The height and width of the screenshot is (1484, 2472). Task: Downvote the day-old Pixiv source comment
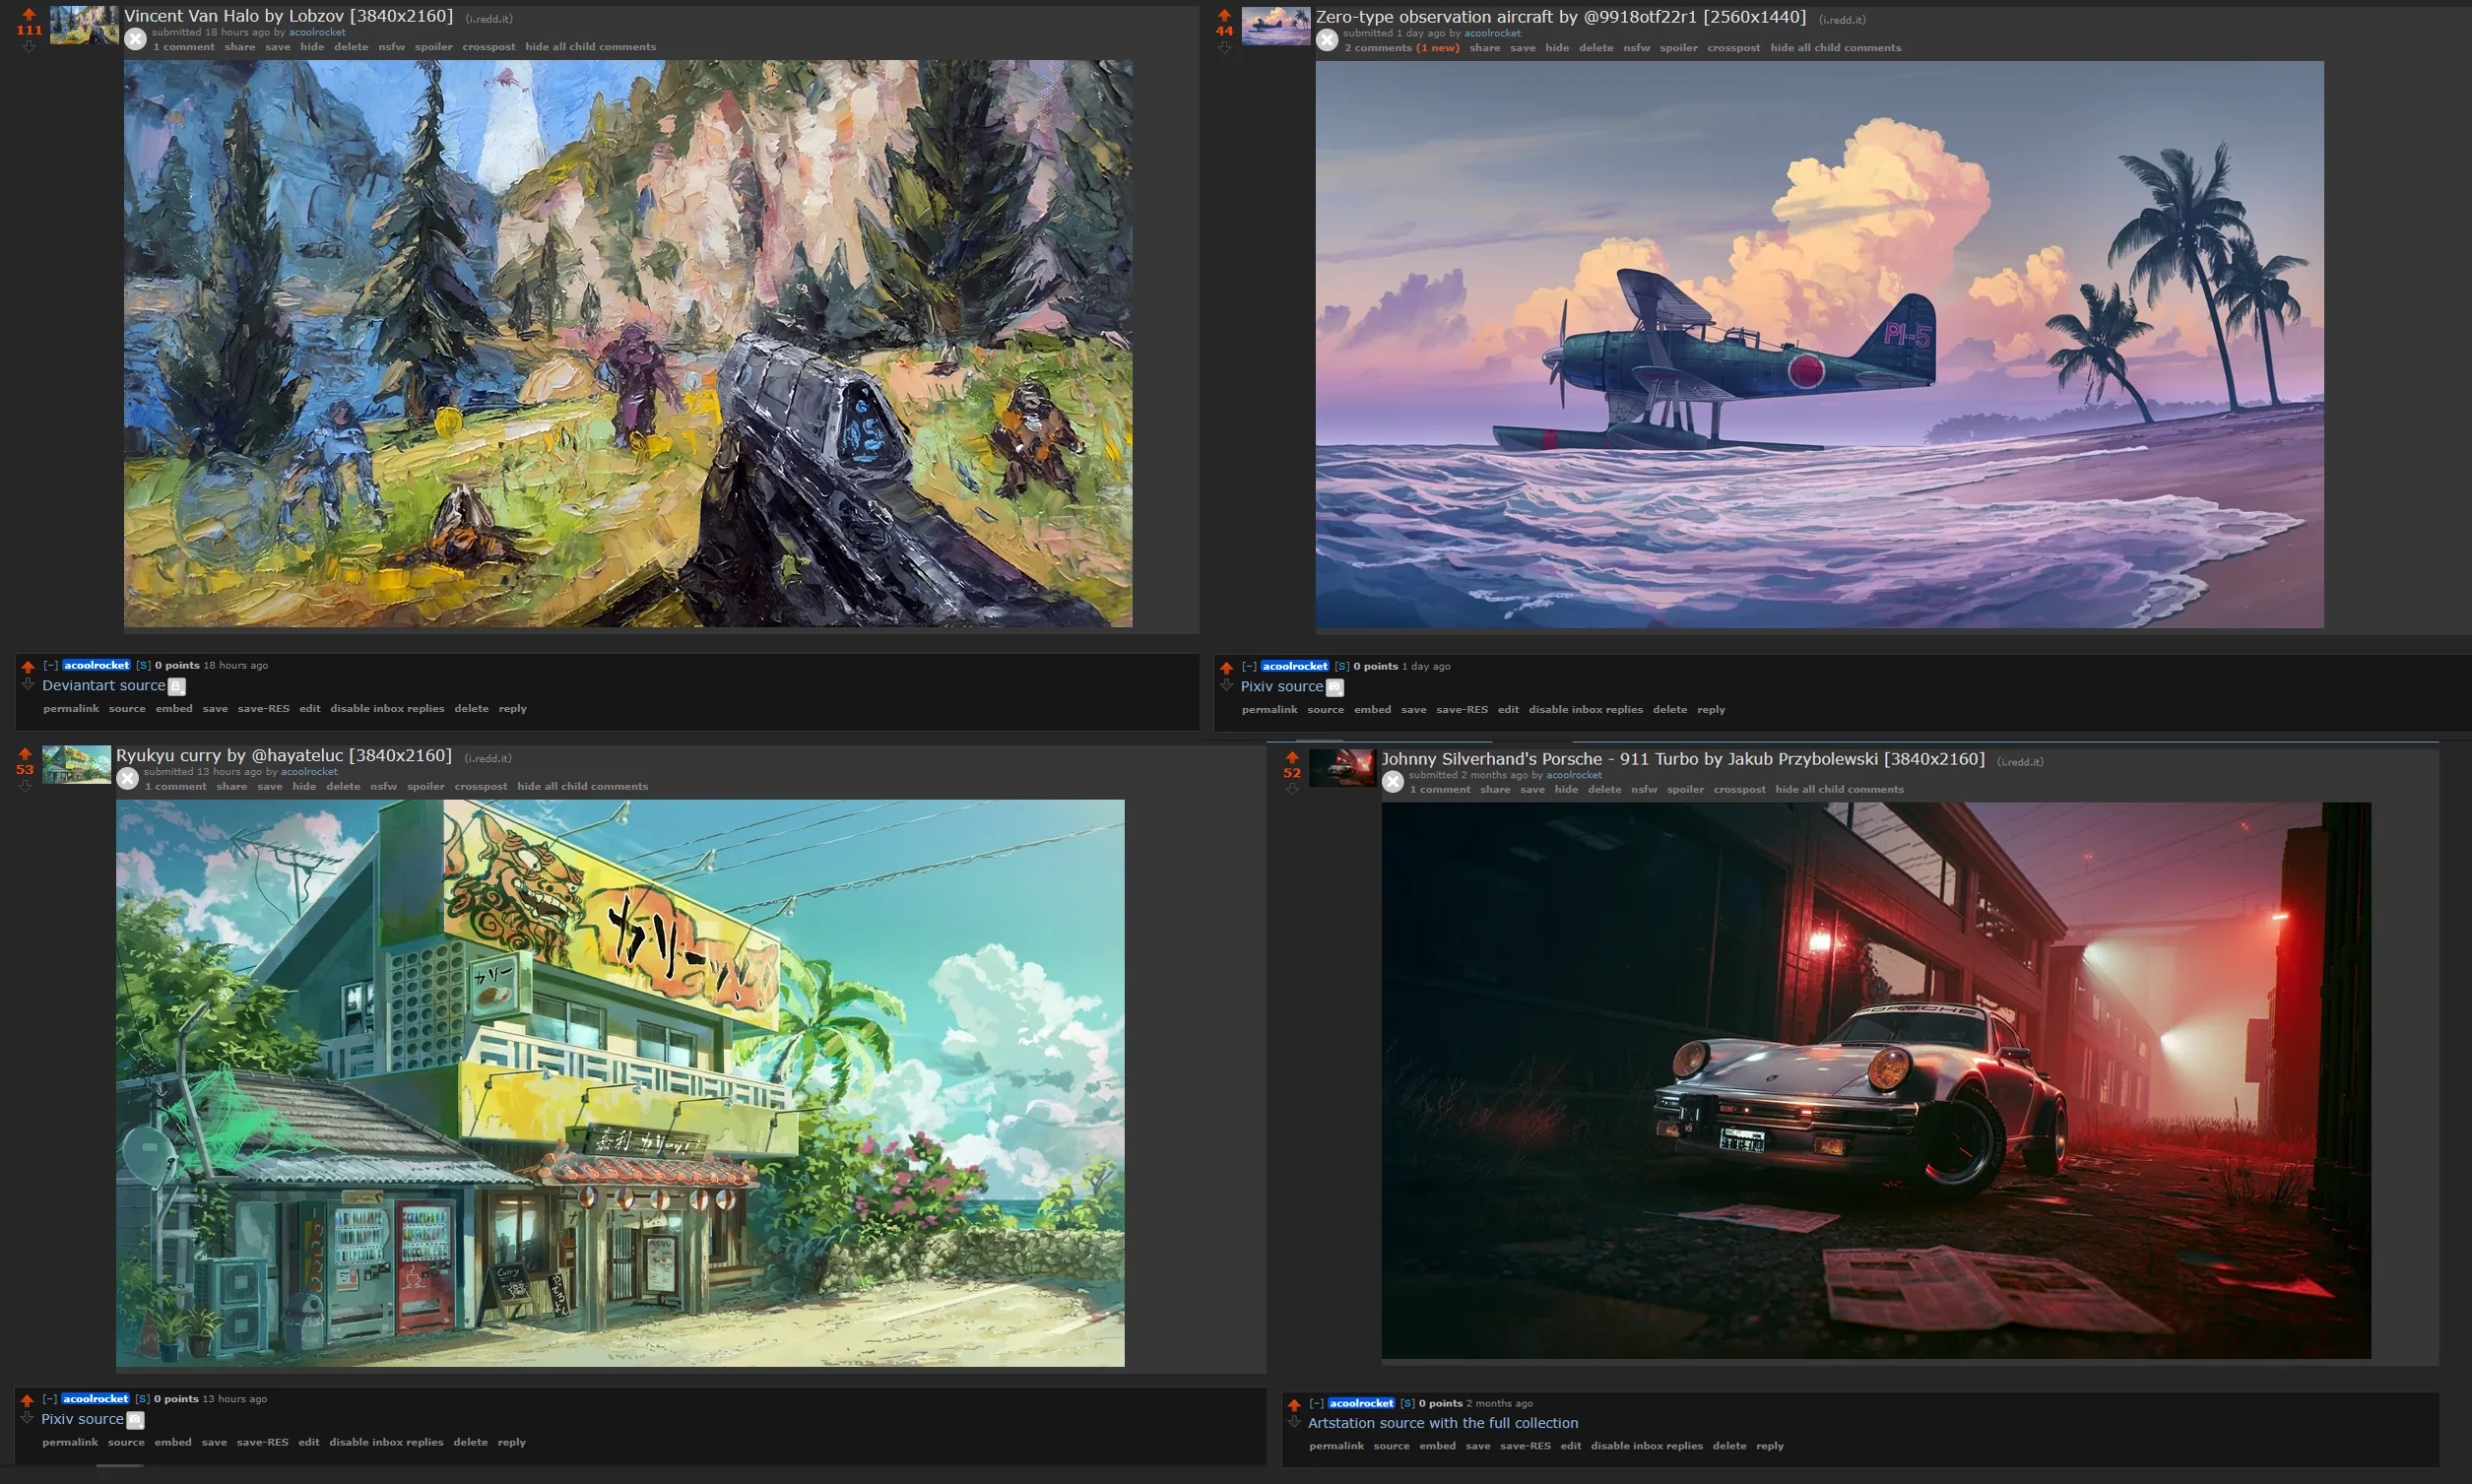pyautogui.click(x=1226, y=685)
